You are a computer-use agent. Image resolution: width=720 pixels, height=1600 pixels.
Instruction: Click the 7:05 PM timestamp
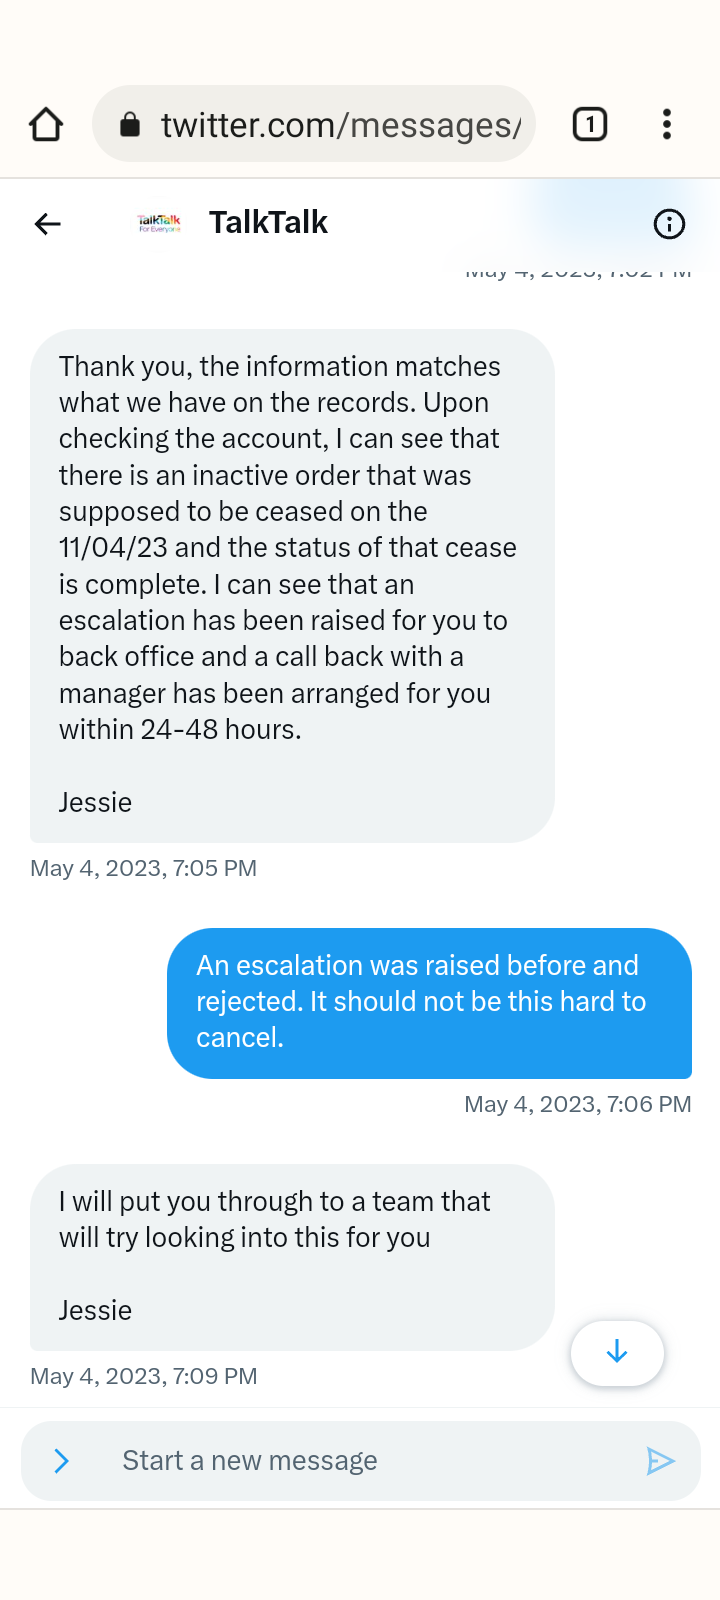click(x=144, y=868)
